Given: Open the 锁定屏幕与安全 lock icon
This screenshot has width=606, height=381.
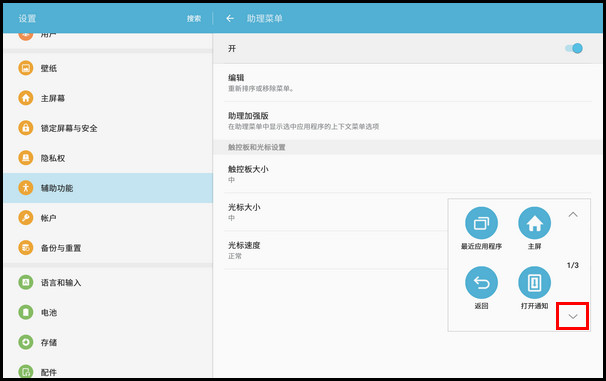Looking at the screenshot, I should click(26, 128).
